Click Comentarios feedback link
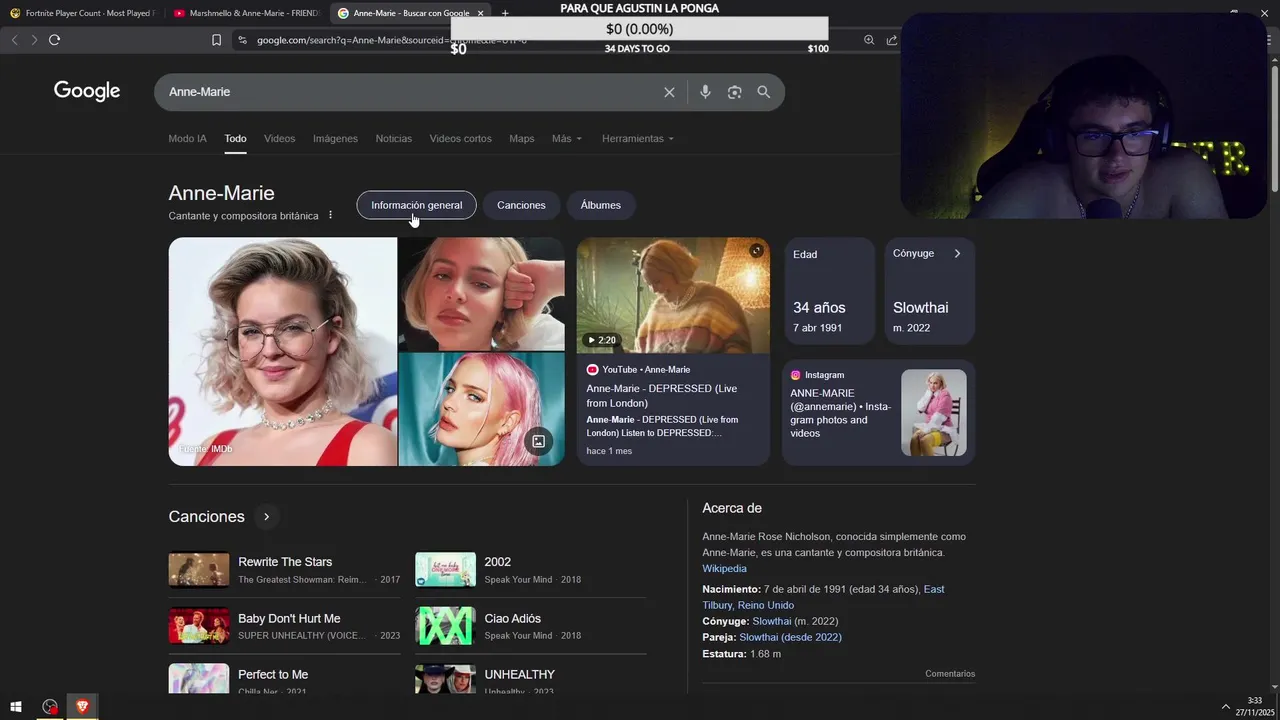This screenshot has width=1280, height=720. 950,674
